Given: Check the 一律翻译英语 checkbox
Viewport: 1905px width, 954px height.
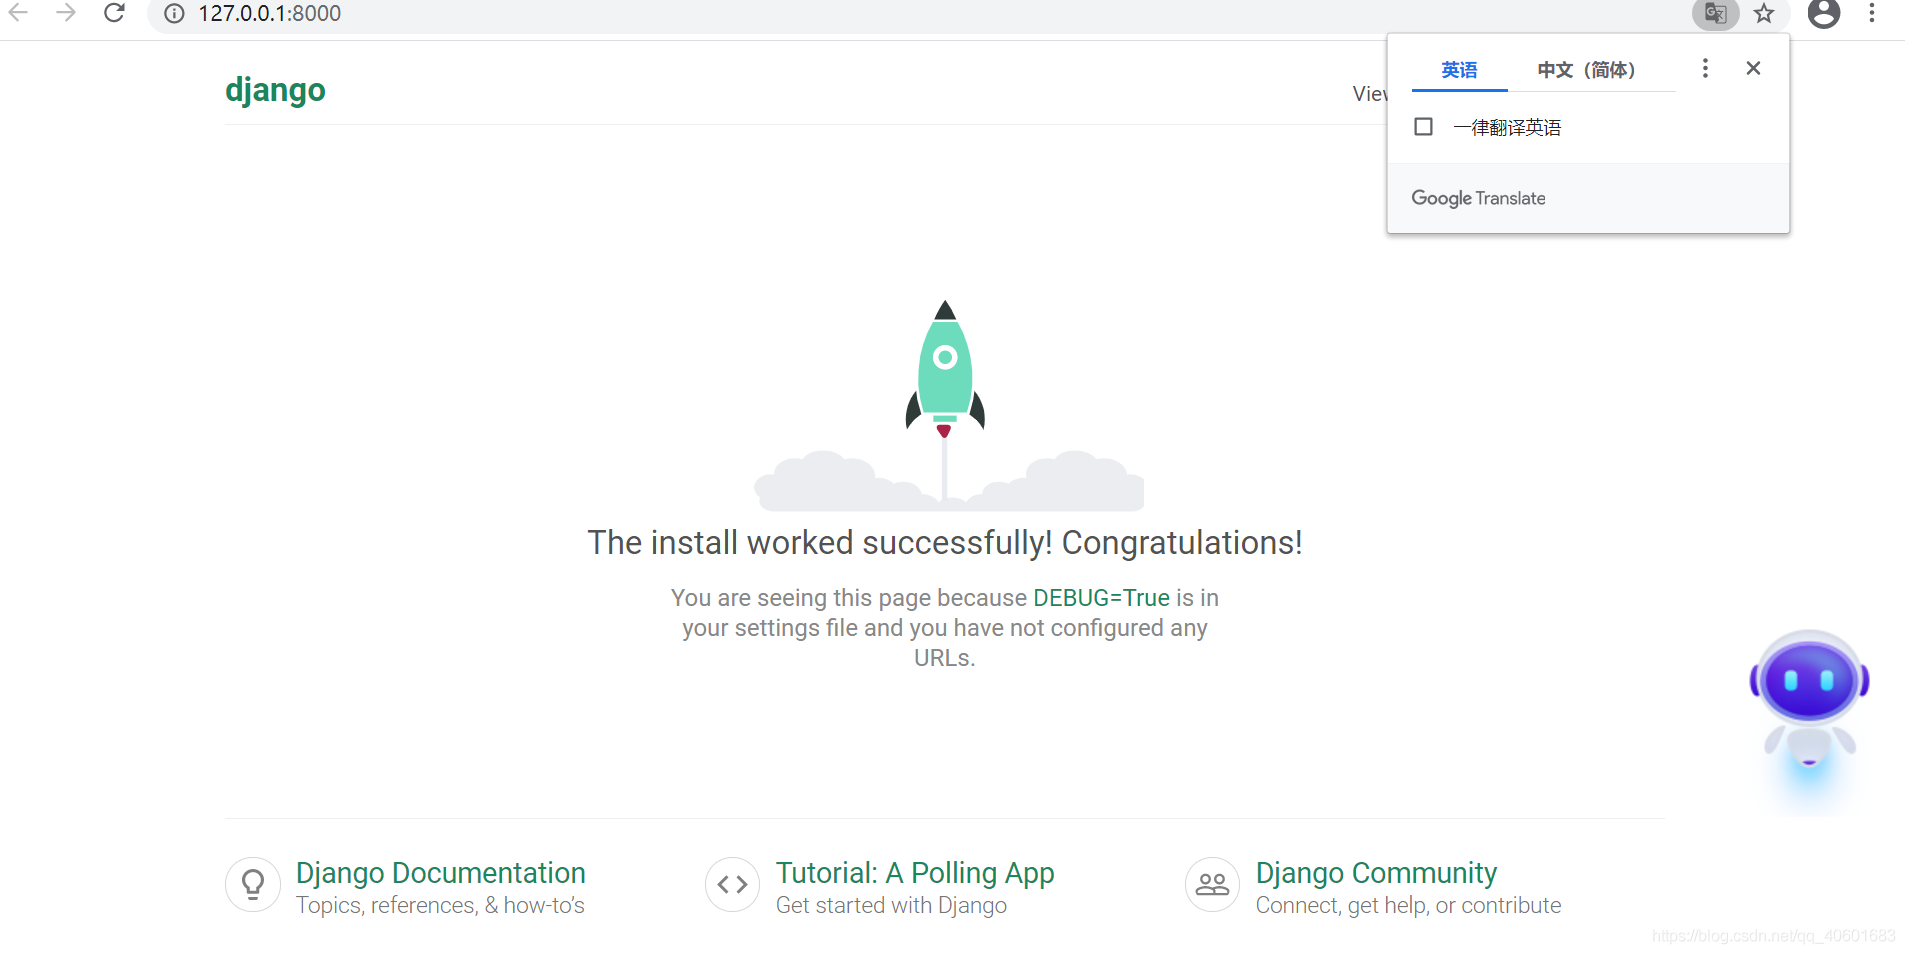Looking at the screenshot, I should point(1424,127).
